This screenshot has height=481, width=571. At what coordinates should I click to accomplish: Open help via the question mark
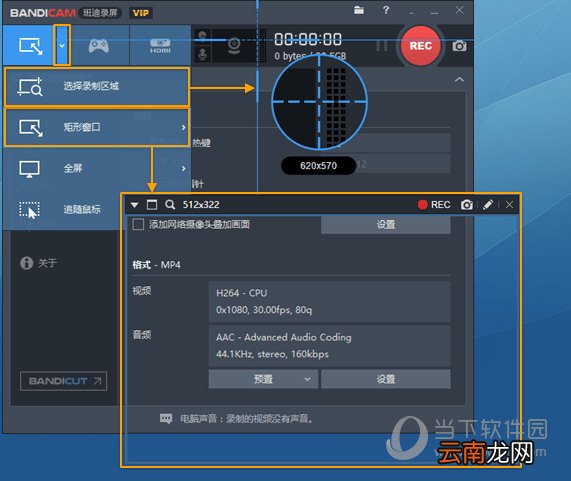tap(386, 10)
